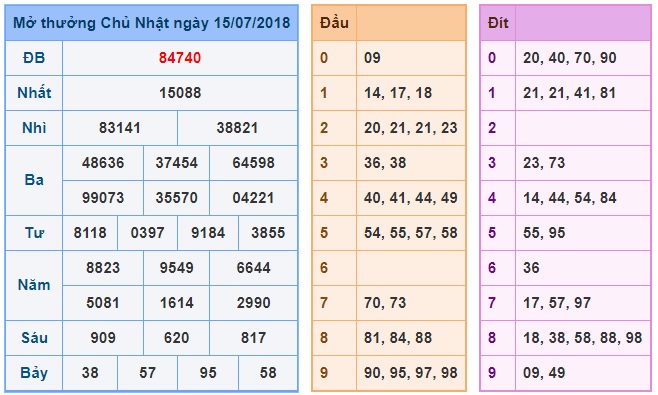Click seventh prize number 57
658x395 pixels.
point(147,373)
